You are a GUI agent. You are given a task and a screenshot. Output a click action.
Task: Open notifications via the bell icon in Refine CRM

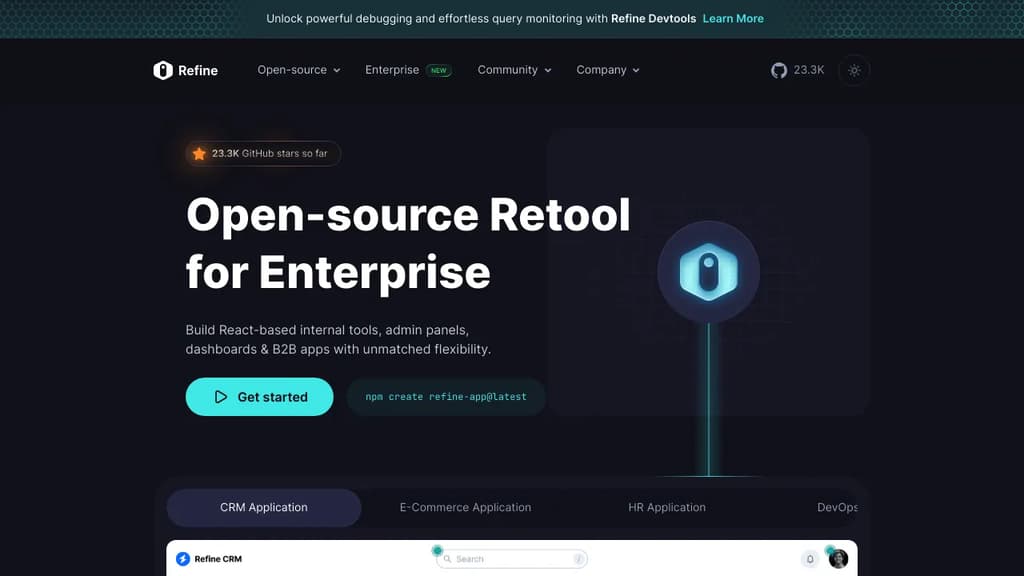(810, 559)
